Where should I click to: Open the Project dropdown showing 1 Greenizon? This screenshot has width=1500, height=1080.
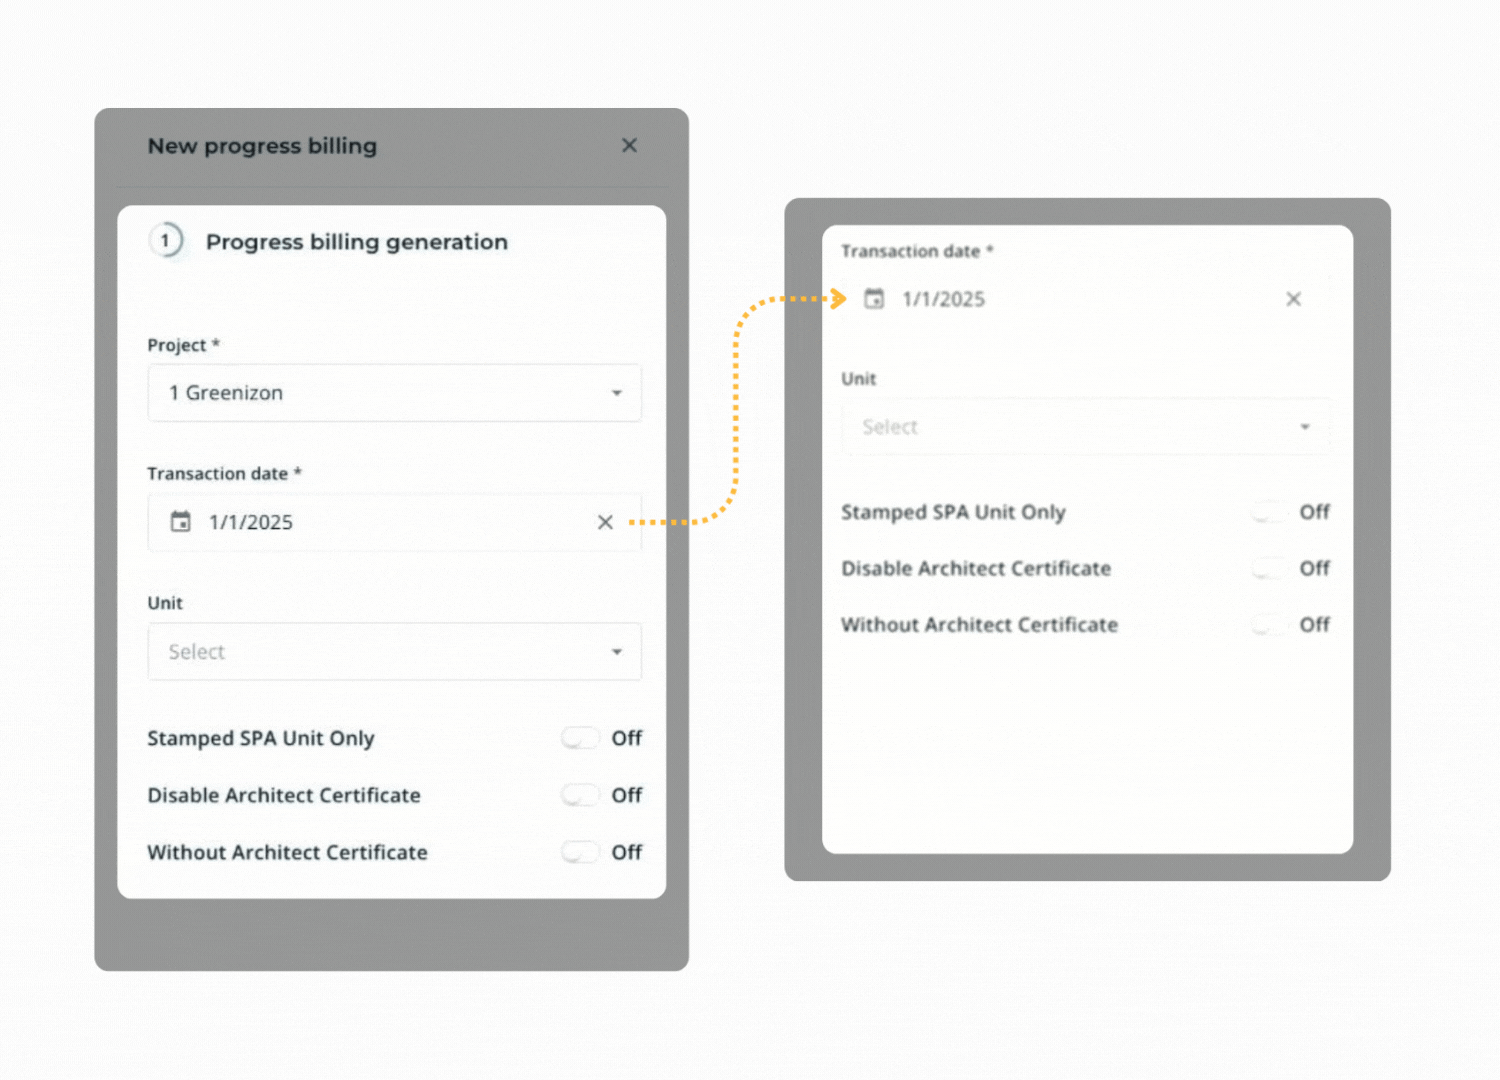(394, 393)
